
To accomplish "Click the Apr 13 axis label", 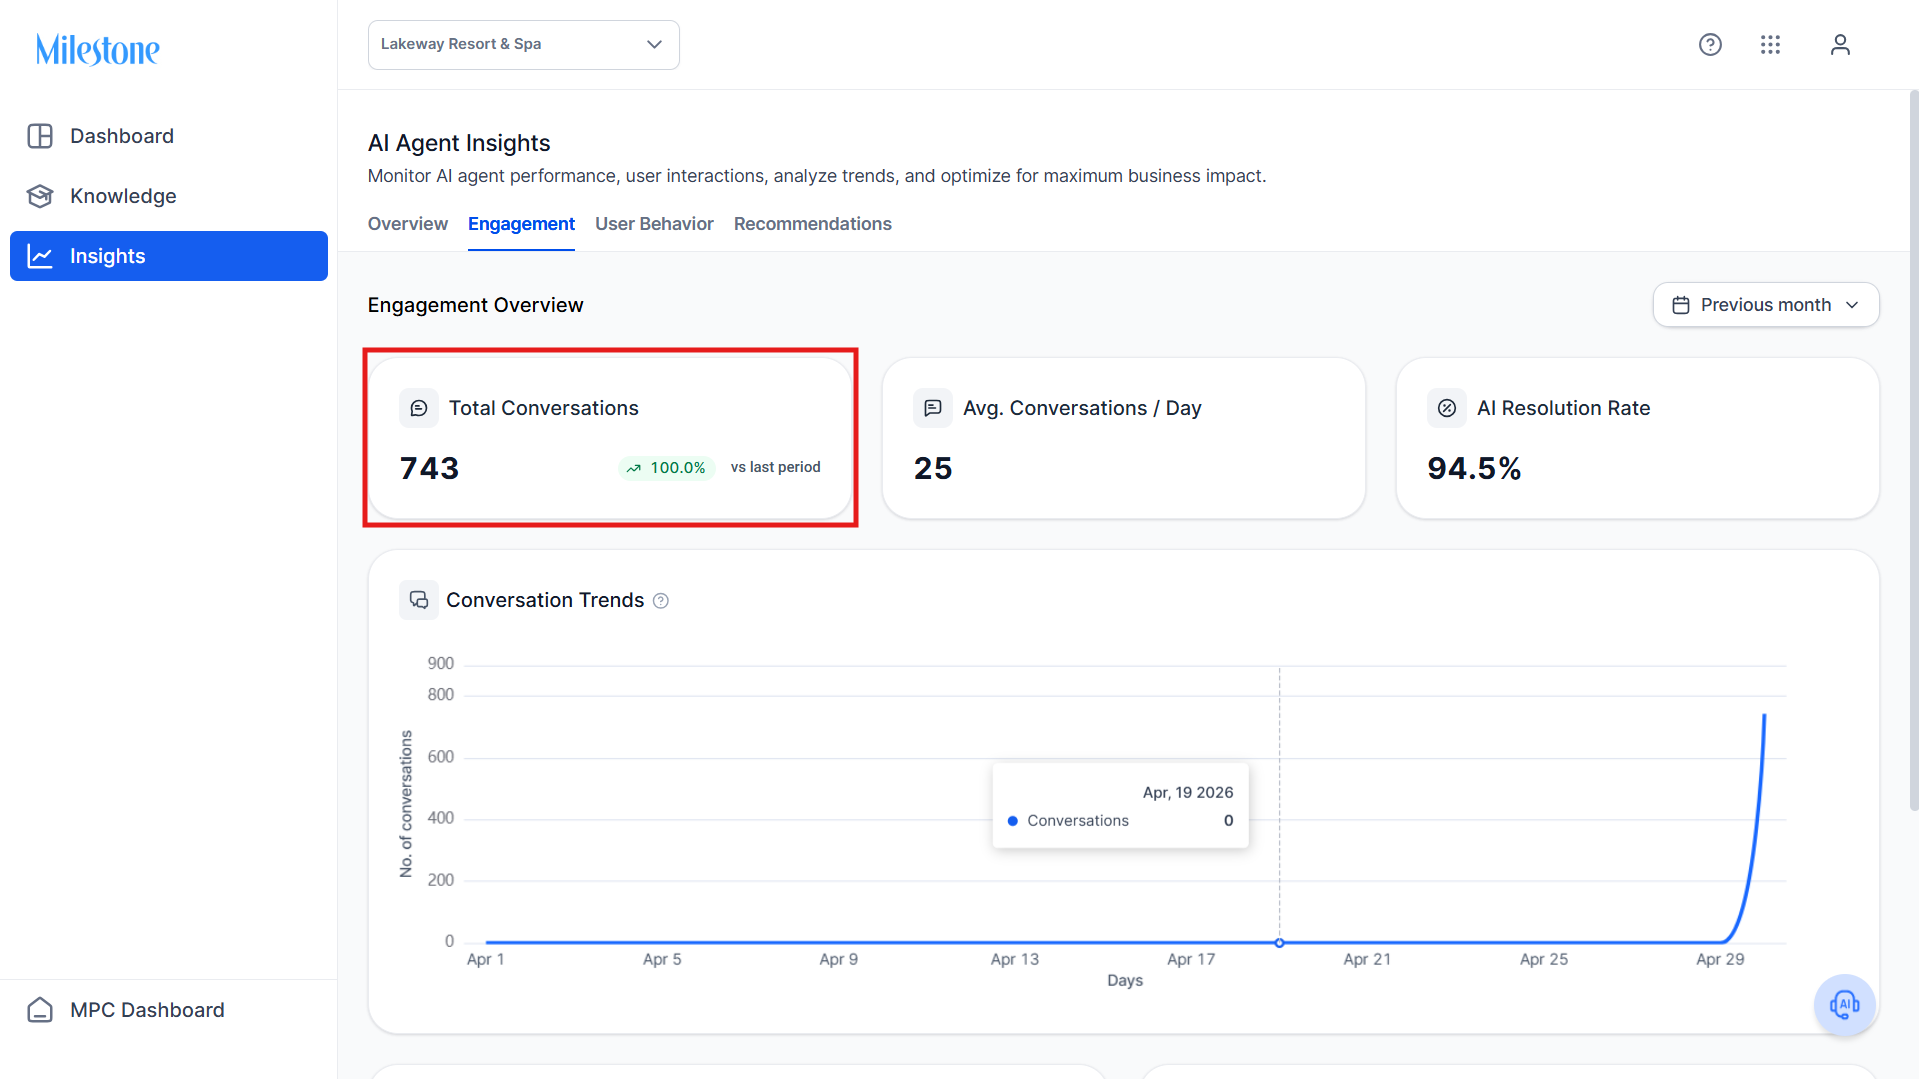I will point(1015,960).
